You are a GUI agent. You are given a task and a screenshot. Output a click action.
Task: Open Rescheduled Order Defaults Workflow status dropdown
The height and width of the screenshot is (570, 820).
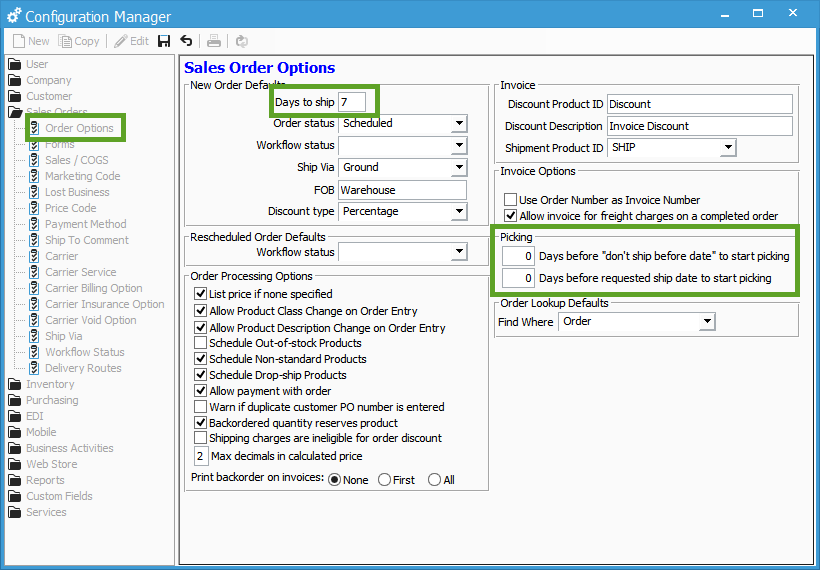point(459,252)
